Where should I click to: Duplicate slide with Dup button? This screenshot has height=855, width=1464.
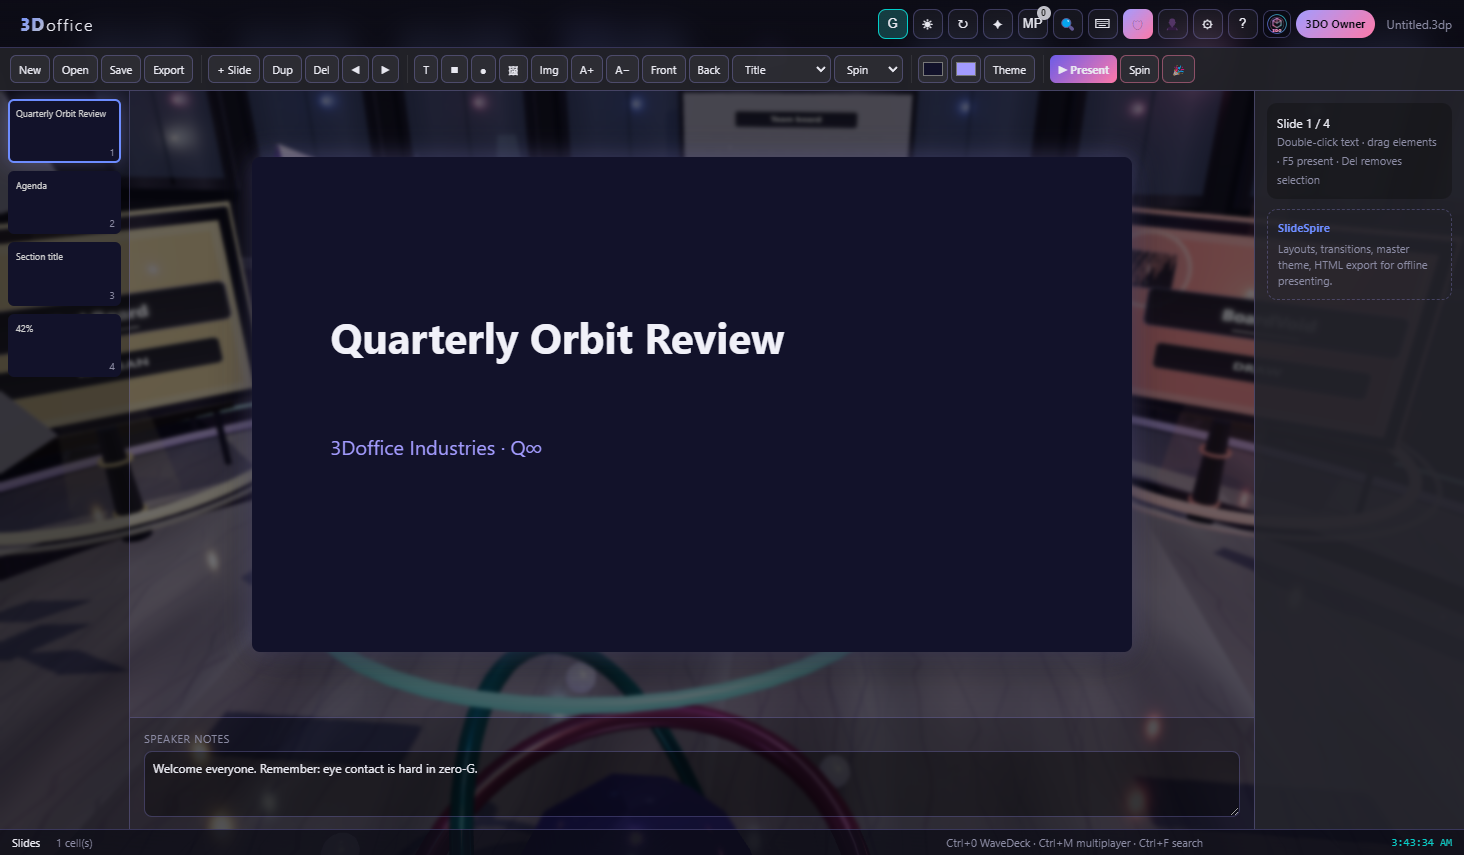tap(283, 70)
